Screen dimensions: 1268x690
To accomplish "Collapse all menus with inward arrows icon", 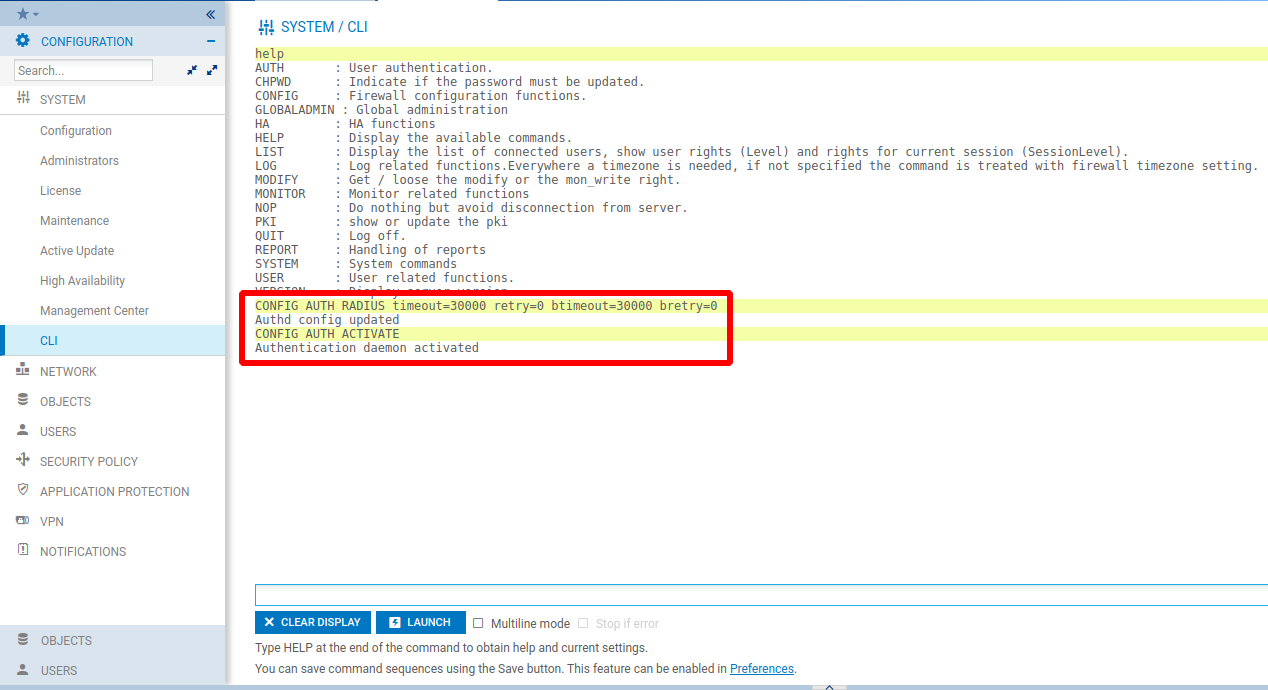I will [192, 71].
